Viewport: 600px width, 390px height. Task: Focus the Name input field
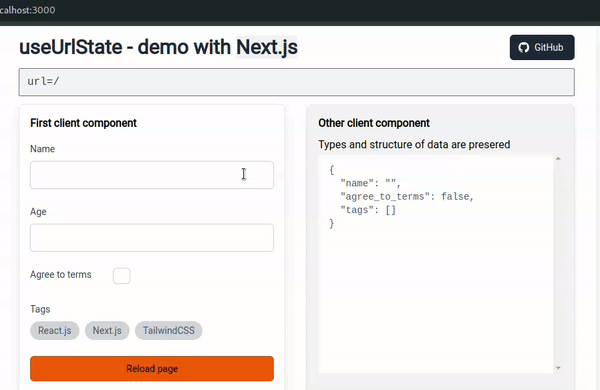152,175
